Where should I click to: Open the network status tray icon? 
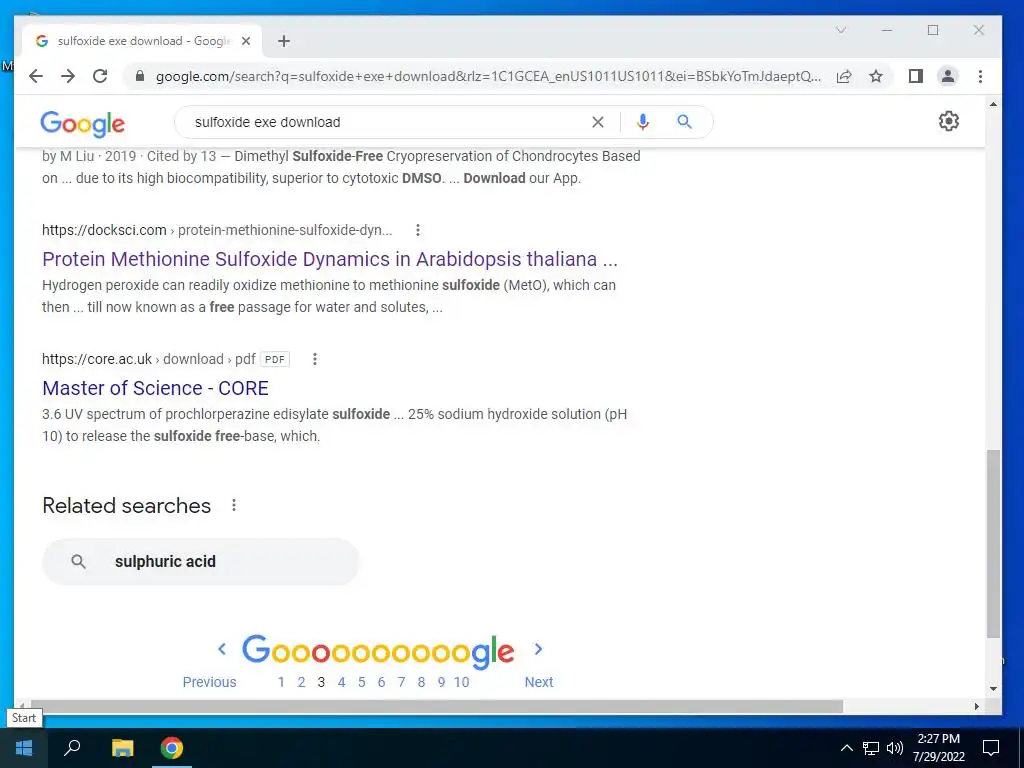pyautogui.click(x=871, y=748)
